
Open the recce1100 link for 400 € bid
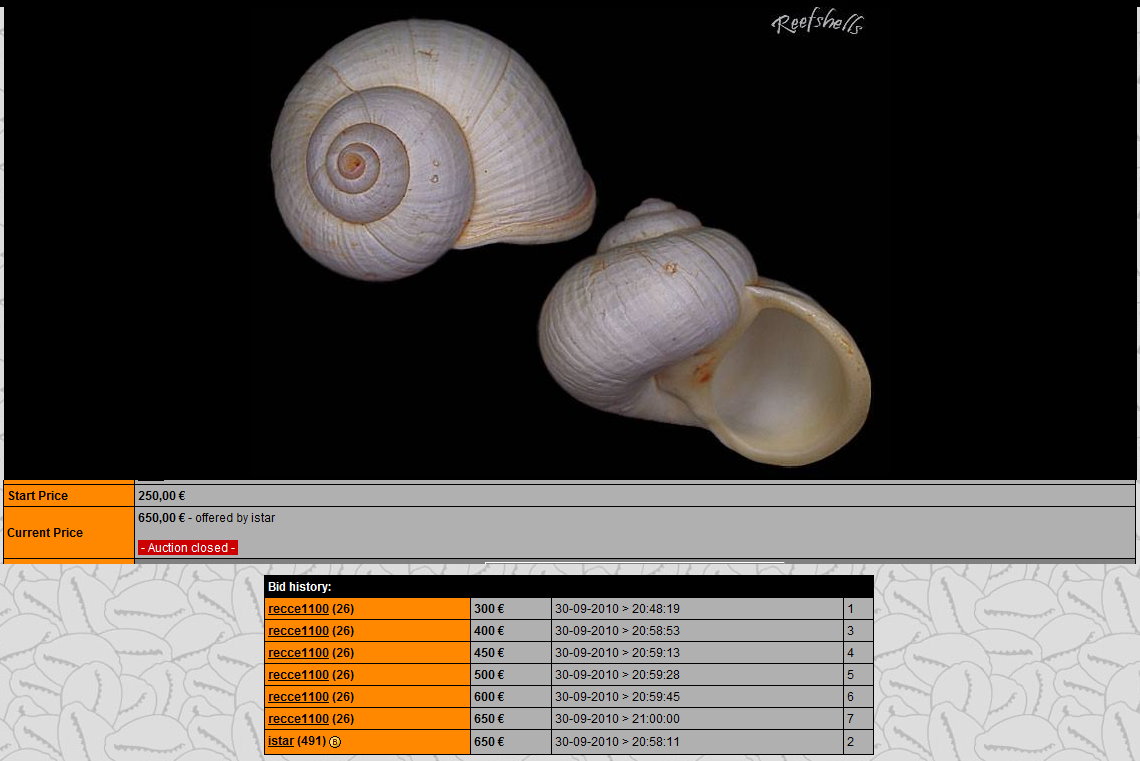[x=298, y=631]
